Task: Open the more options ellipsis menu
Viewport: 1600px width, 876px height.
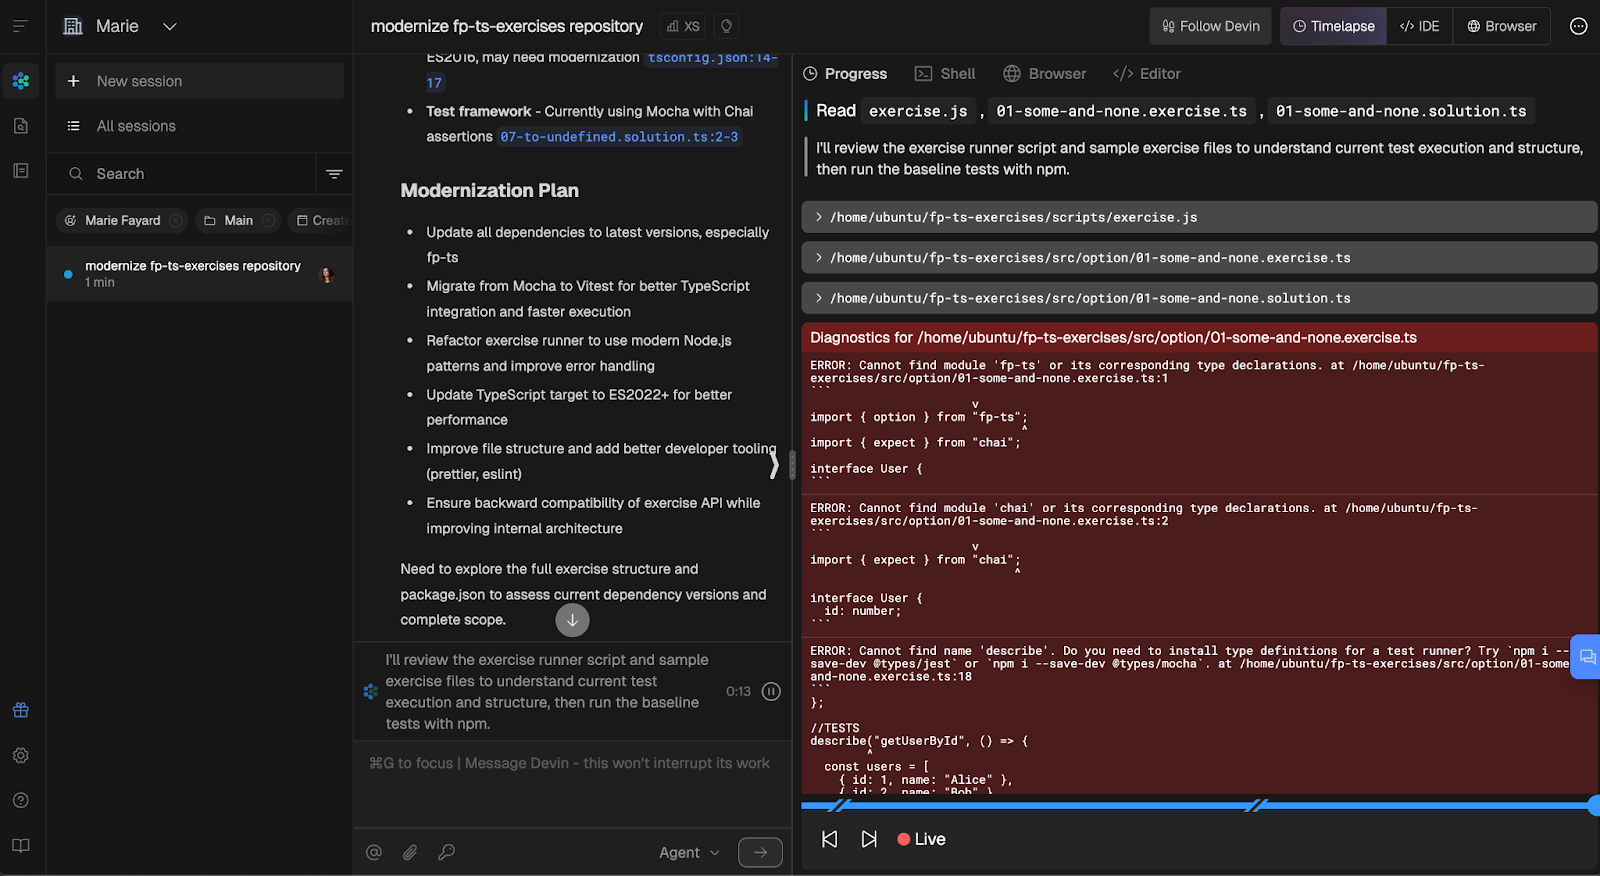Action: point(1578,26)
